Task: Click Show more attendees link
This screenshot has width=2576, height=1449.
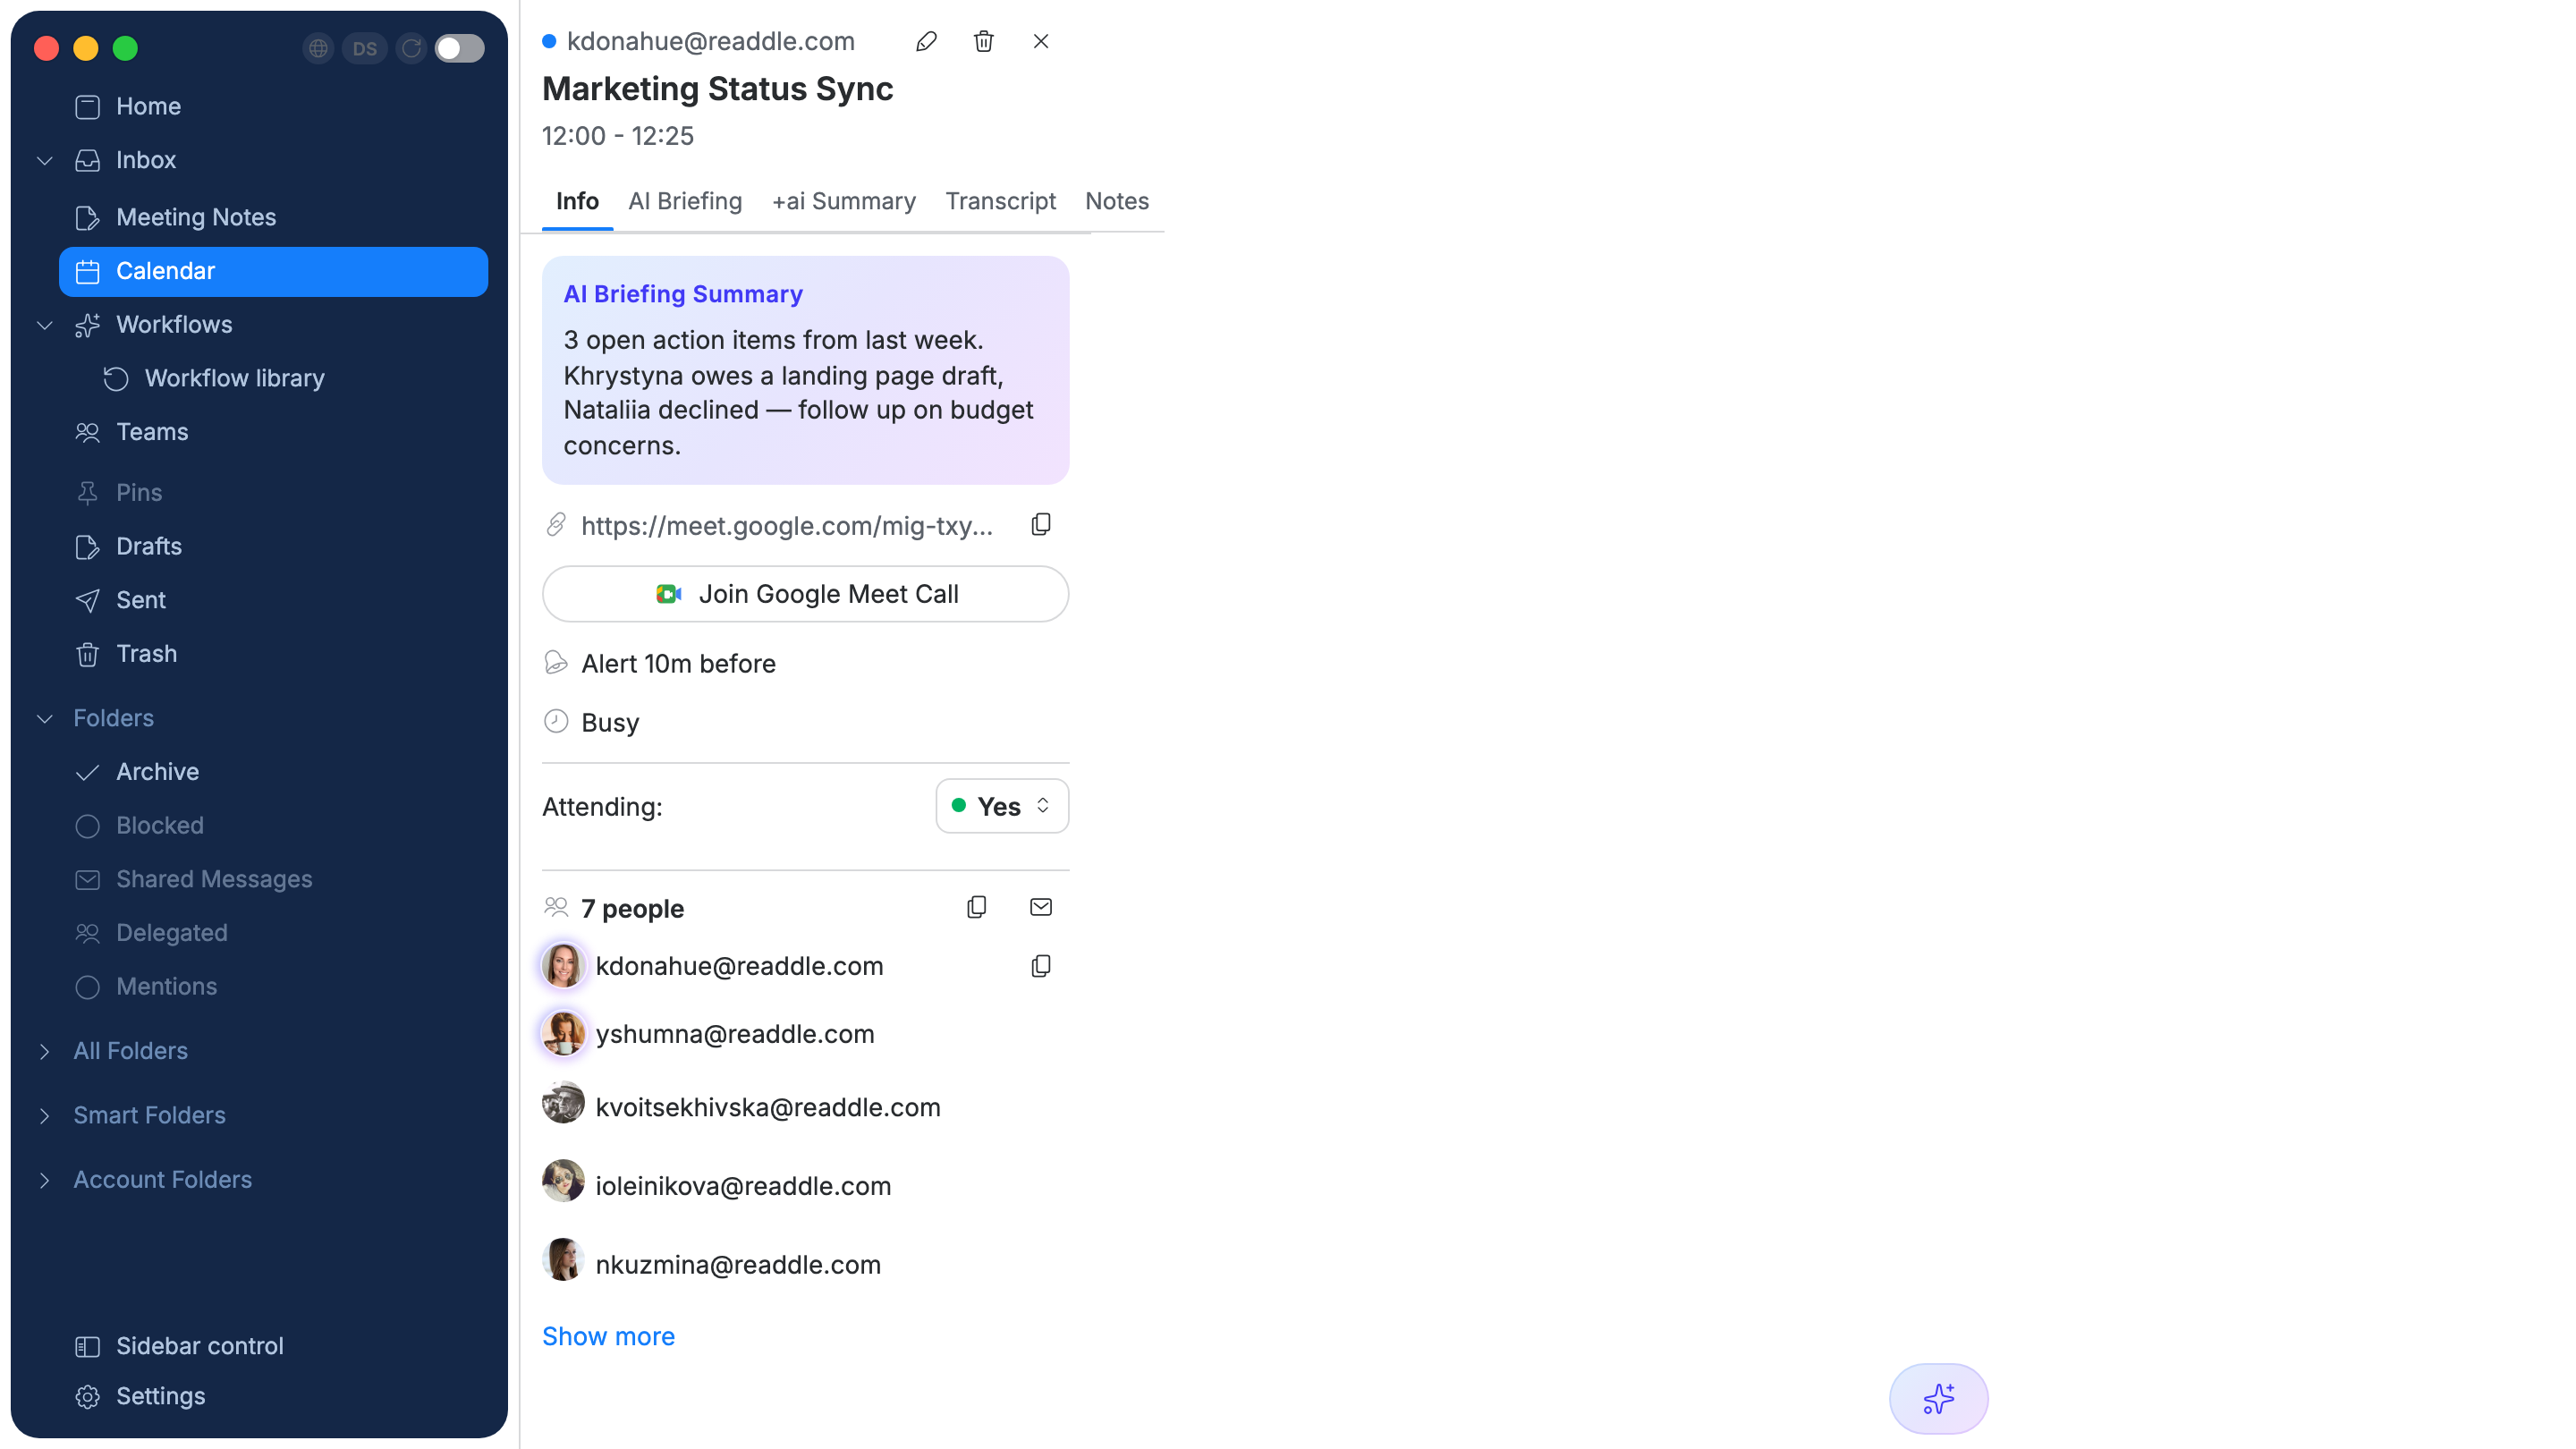Action: pos(608,1336)
